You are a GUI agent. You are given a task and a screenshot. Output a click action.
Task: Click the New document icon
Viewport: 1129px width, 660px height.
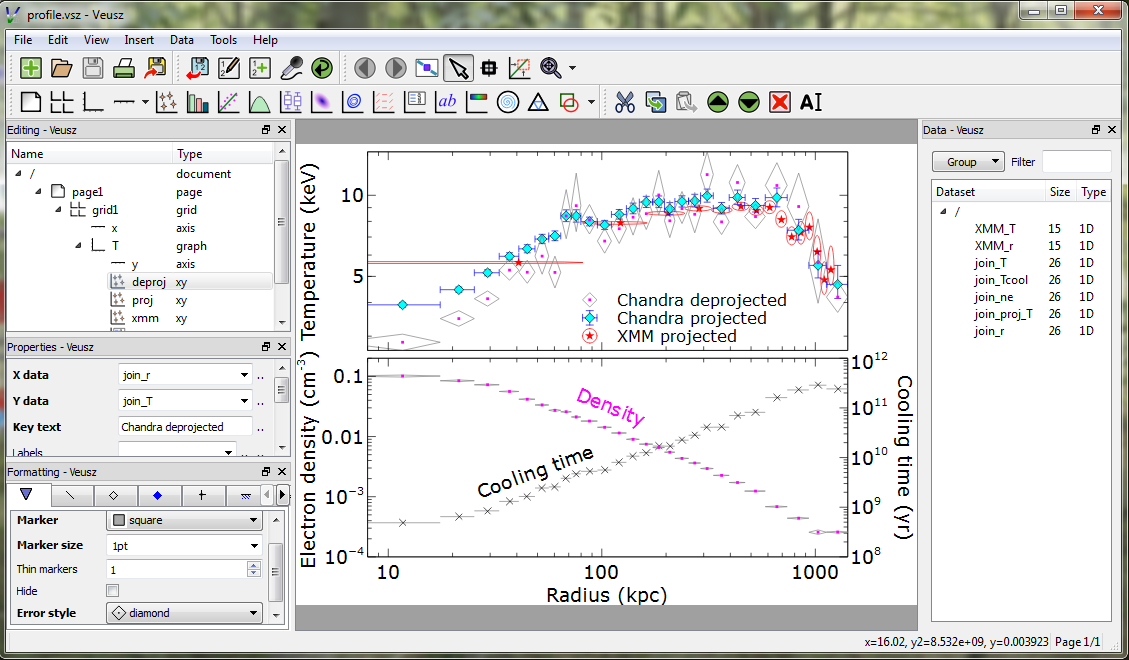click(31, 68)
